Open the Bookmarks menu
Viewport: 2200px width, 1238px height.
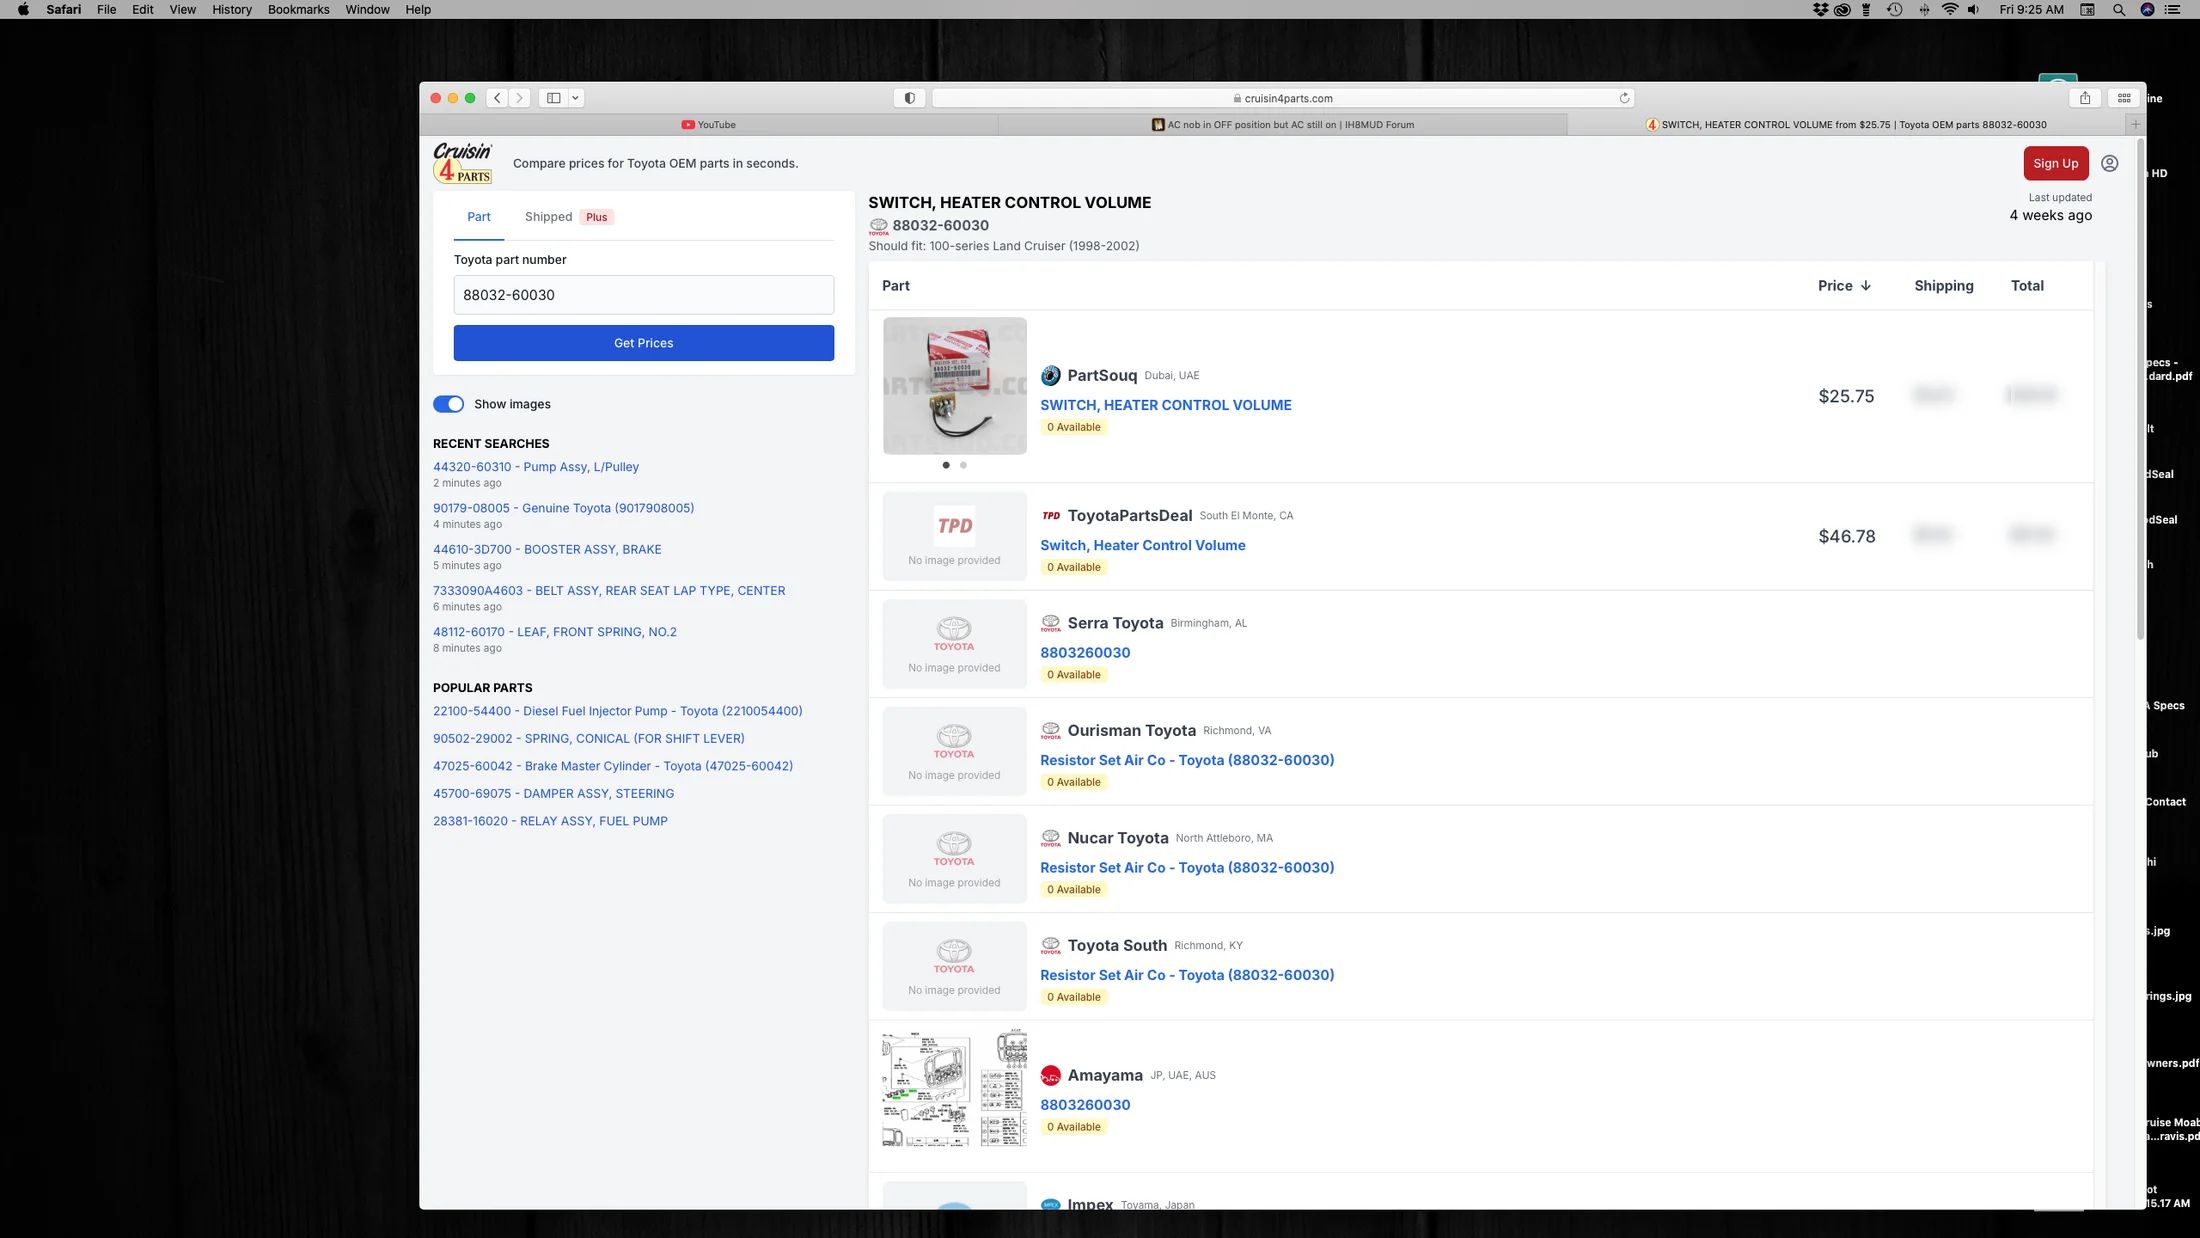pos(298,10)
